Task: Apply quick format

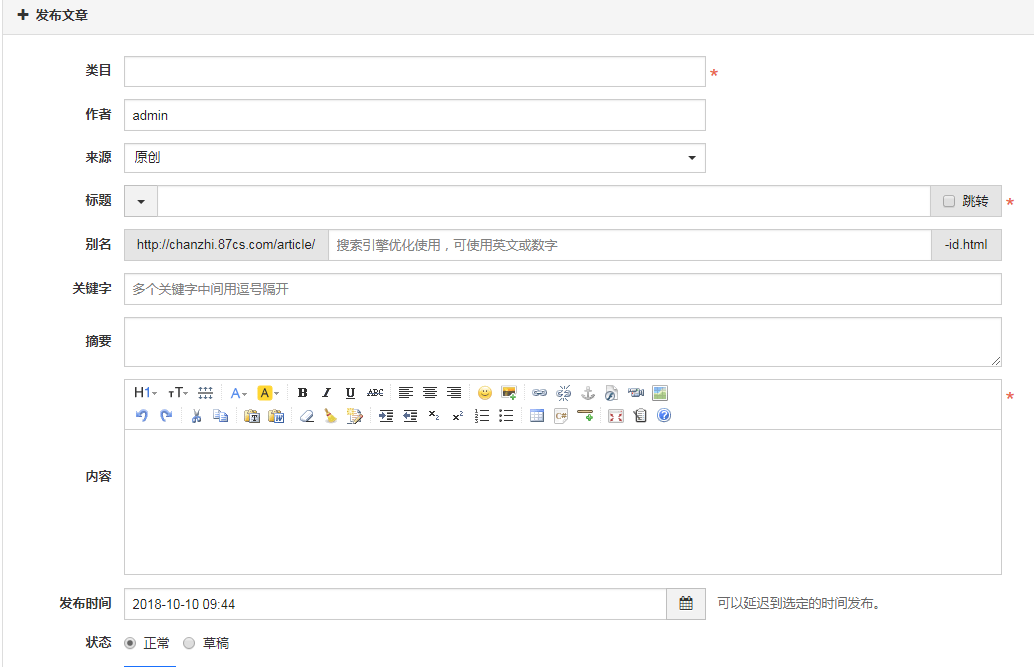Action: click(355, 416)
